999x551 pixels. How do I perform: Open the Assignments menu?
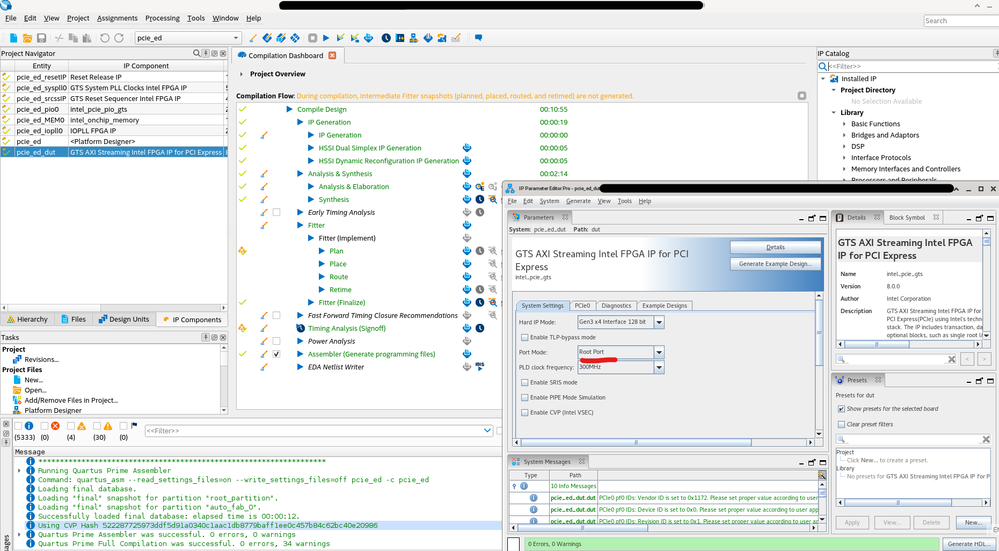pos(117,18)
